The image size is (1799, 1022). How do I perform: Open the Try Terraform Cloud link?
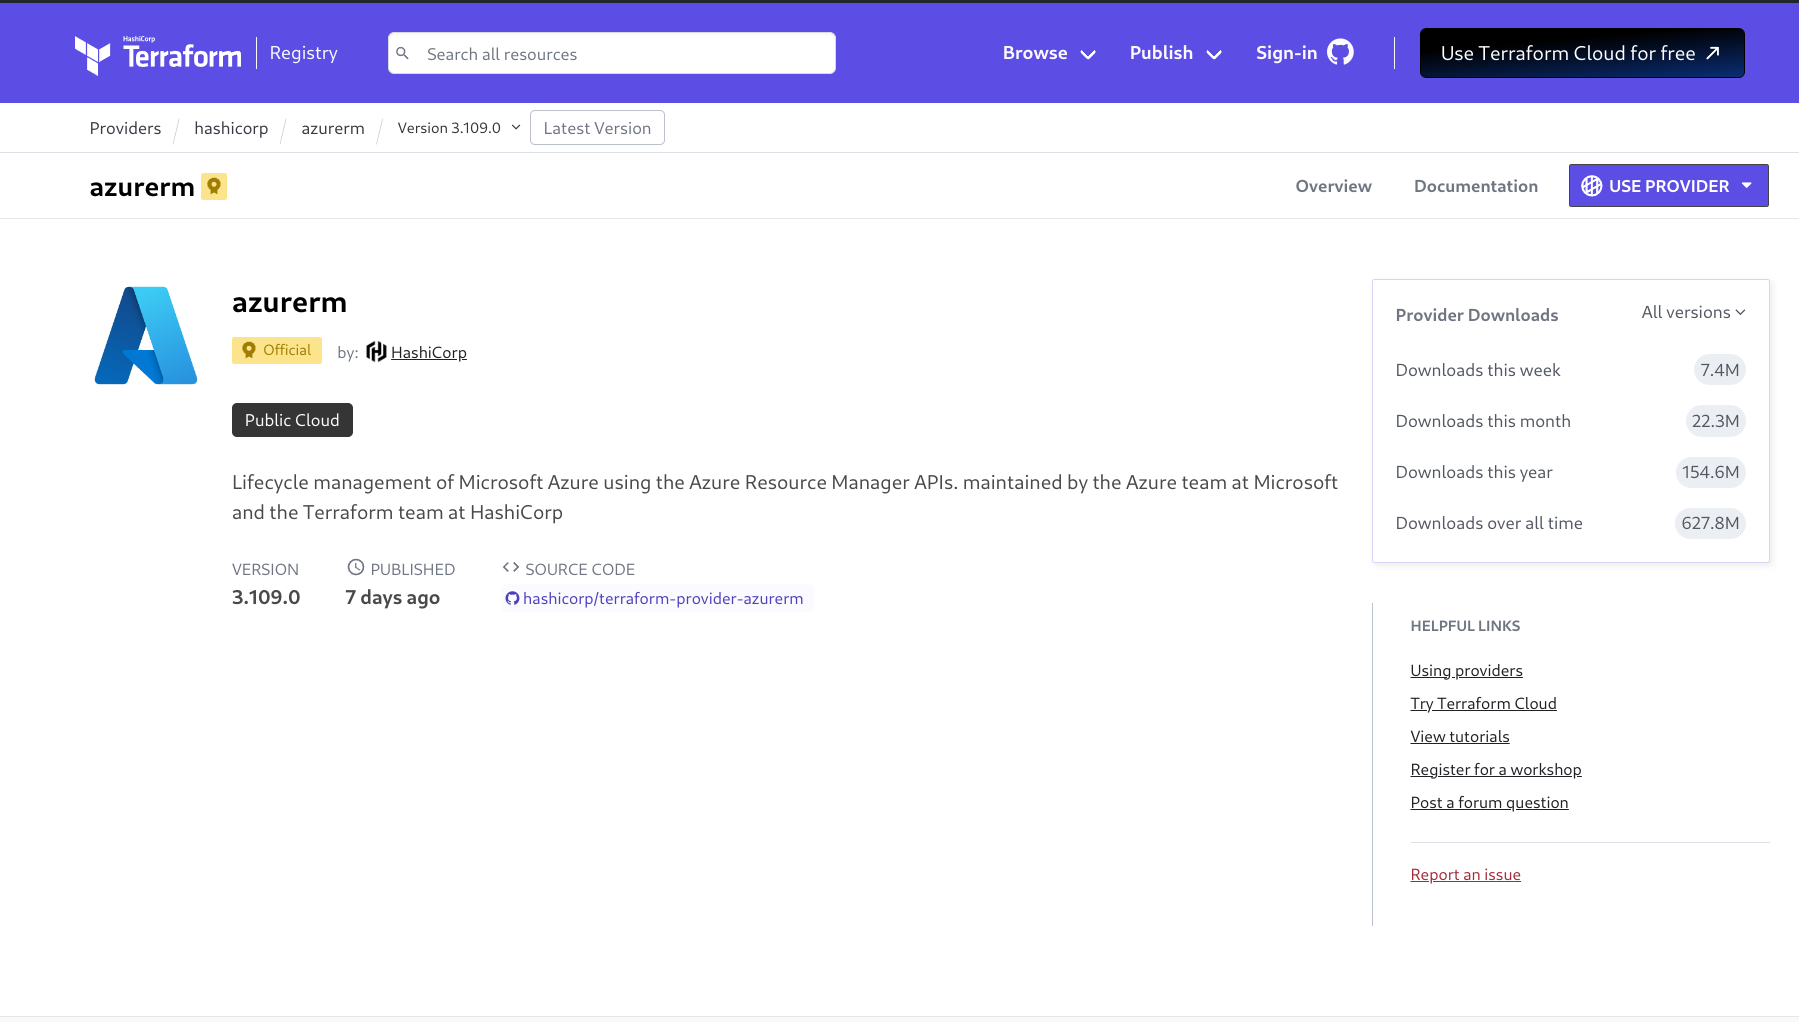(x=1483, y=703)
